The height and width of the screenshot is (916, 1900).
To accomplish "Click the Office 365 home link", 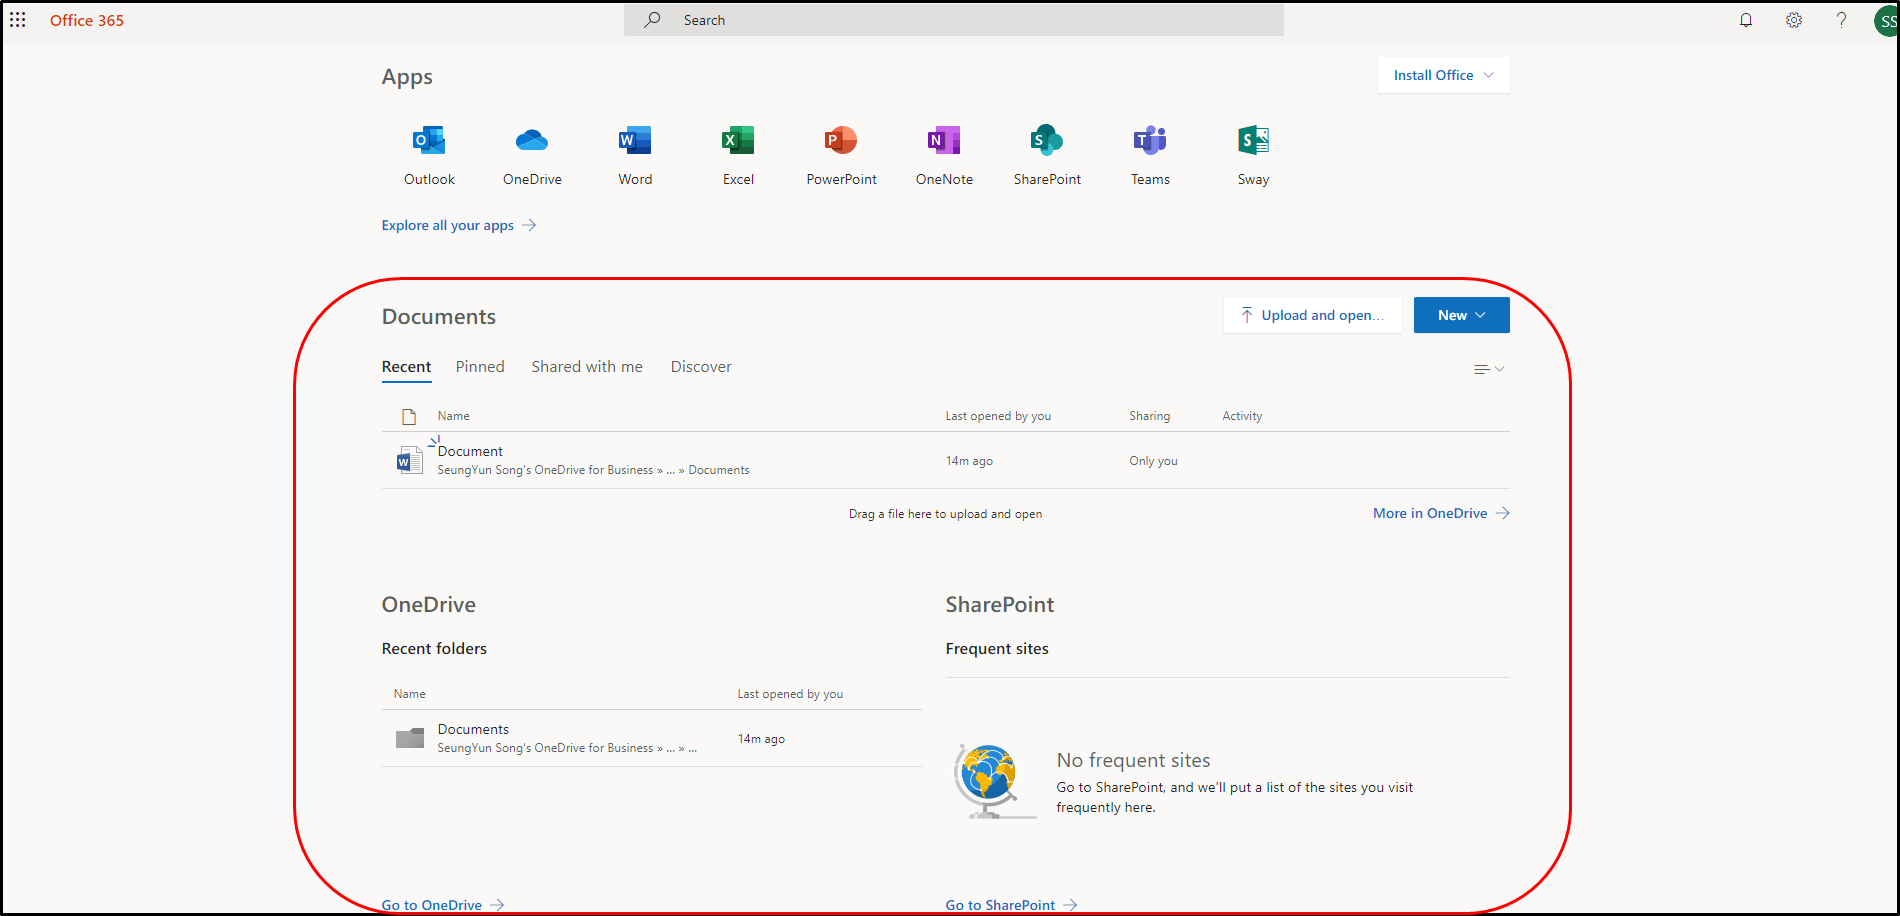I will 87,20.
